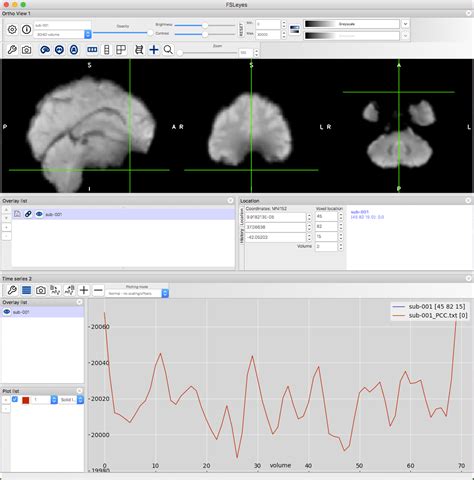Import data series from file icon
This screenshot has height=480, width=474.
tap(55, 290)
